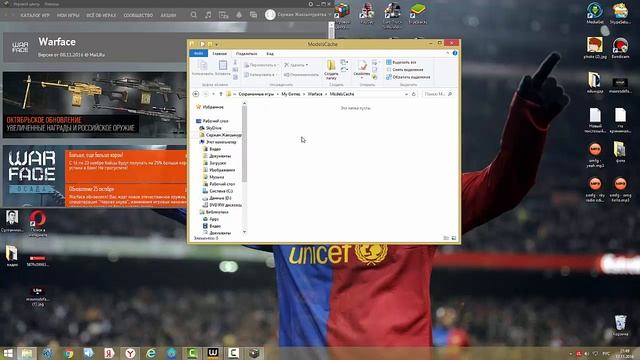
Task: Go back using Explorer back arrow
Action: point(196,94)
